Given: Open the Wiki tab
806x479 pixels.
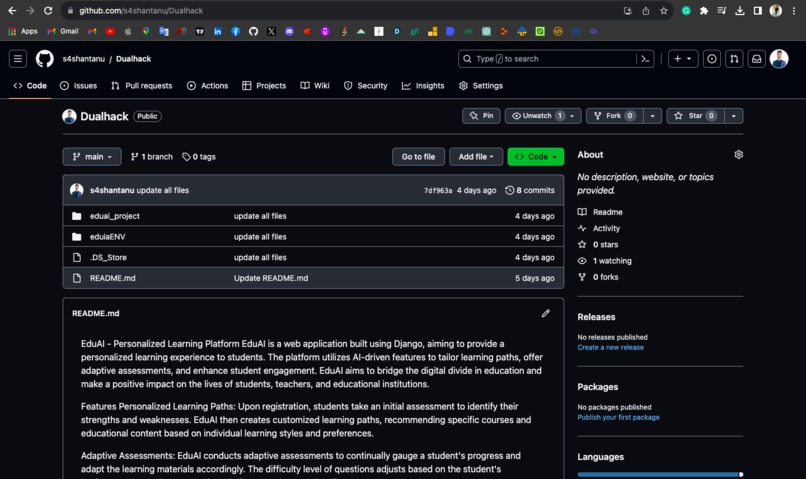Looking at the screenshot, I should [x=315, y=86].
